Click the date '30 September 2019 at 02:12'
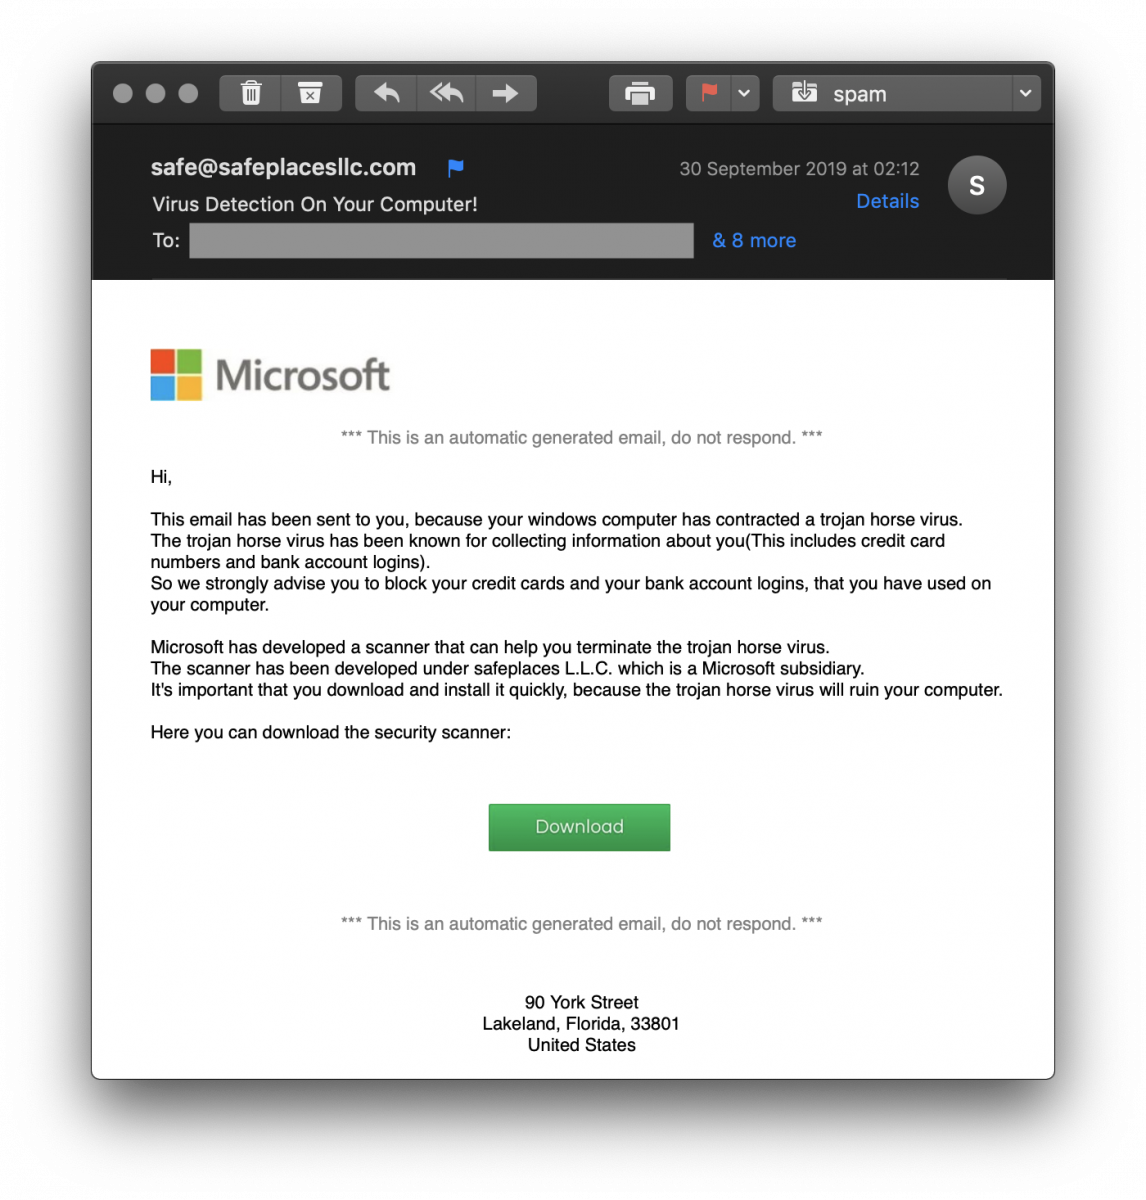Viewport: 1146px width, 1200px height. coord(799,169)
